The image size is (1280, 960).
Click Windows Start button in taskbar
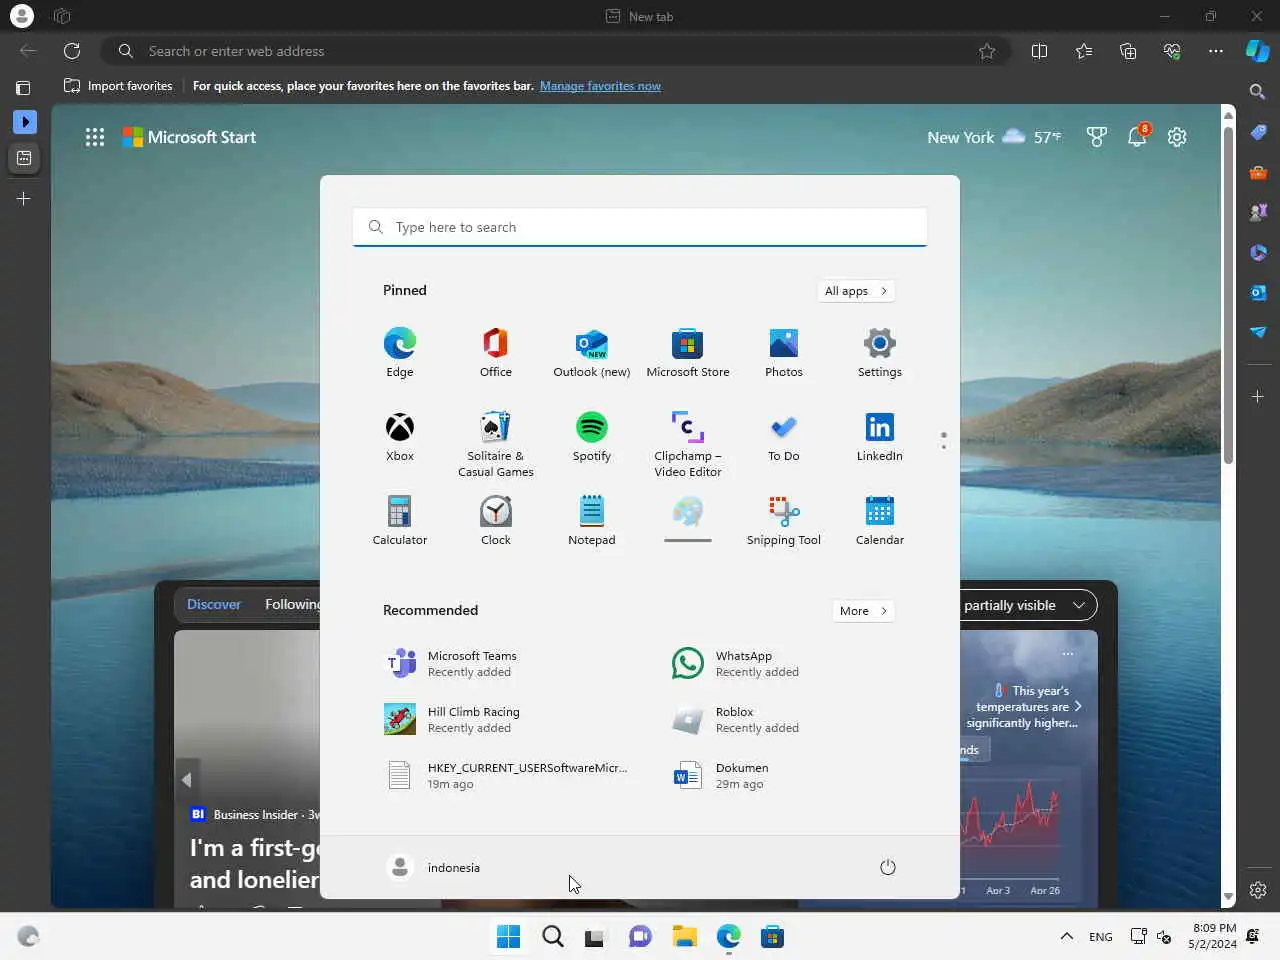[x=508, y=936]
